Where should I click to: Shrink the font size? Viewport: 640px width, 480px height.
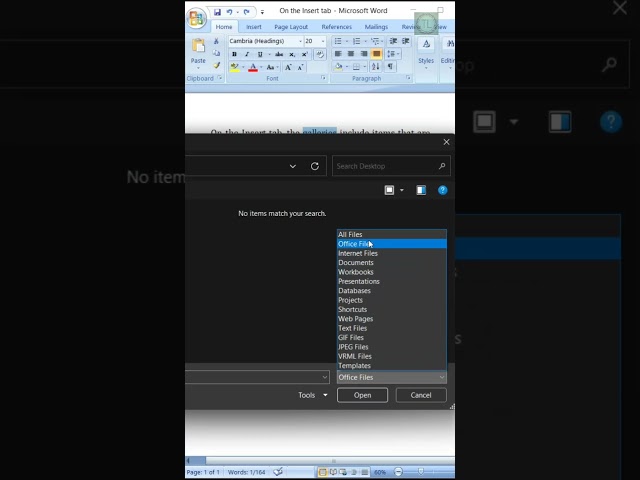300,67
